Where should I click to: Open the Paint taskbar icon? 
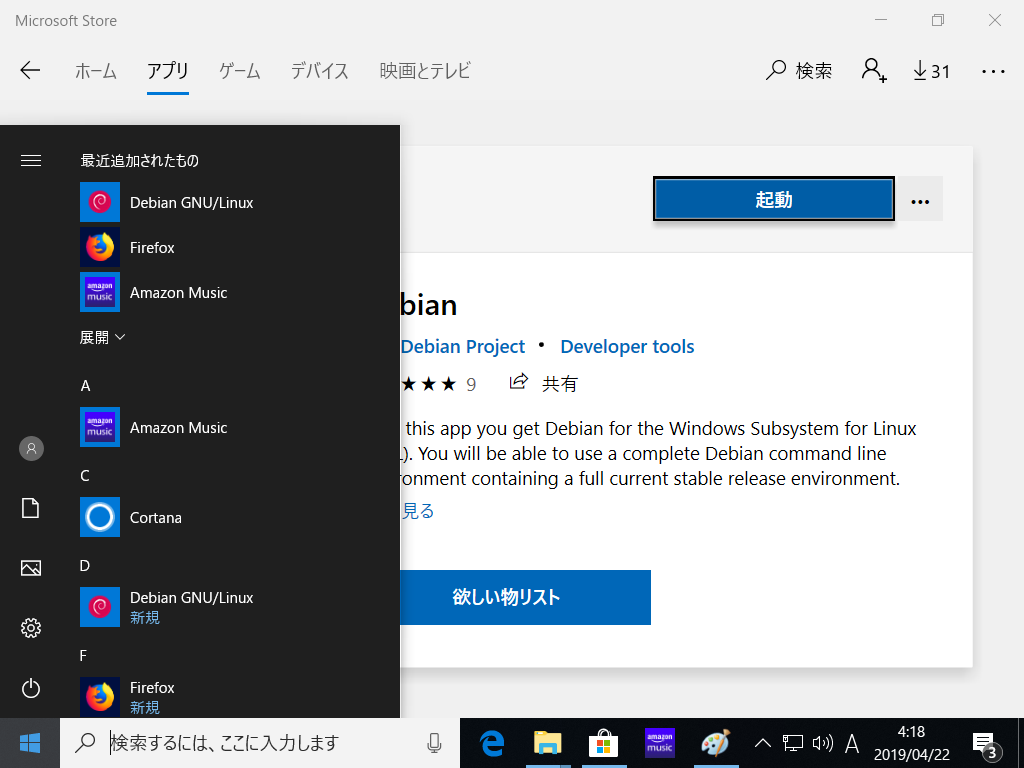pos(716,743)
